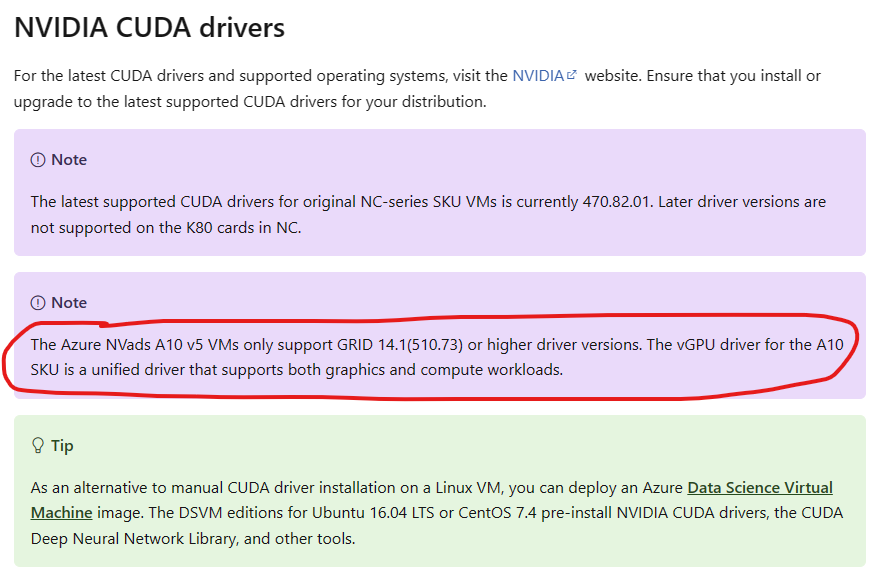Image resolution: width=878 pixels, height=577 pixels.
Task: Click the info icon in the NVads A10 note
Action: [x=38, y=303]
